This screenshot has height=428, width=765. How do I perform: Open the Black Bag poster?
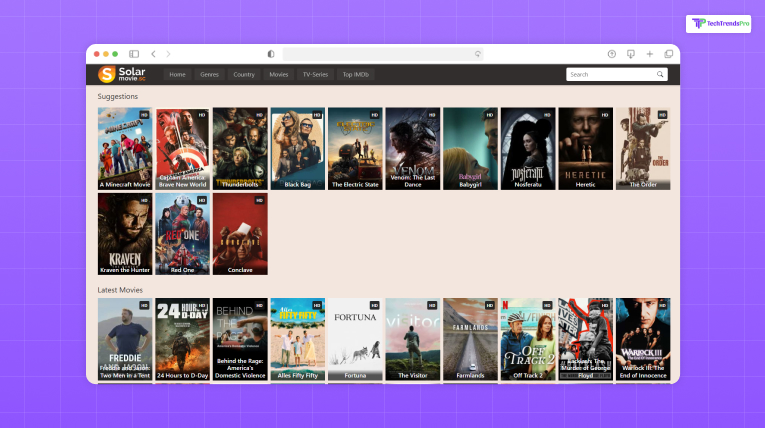pyautogui.click(x=298, y=148)
